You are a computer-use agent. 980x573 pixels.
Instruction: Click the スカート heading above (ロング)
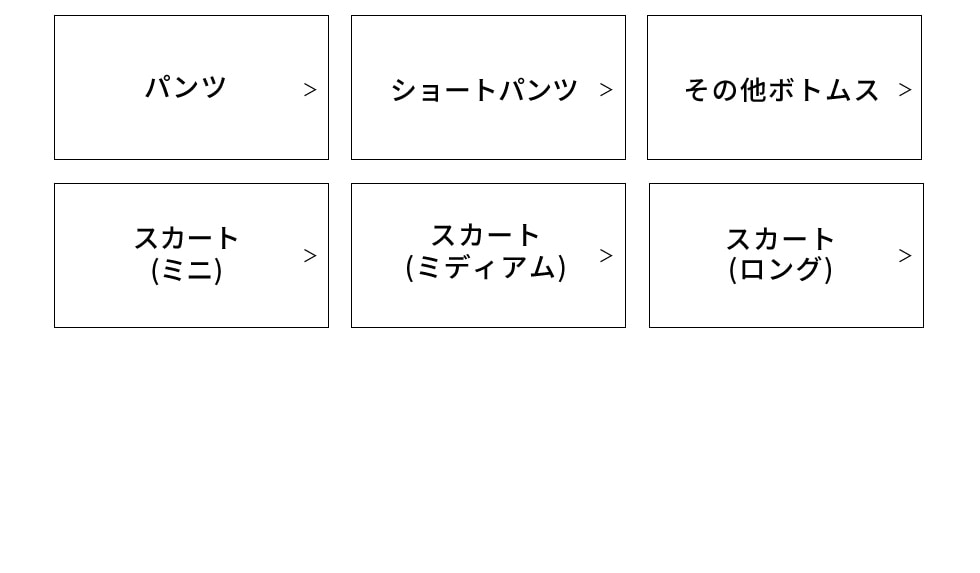(781, 239)
